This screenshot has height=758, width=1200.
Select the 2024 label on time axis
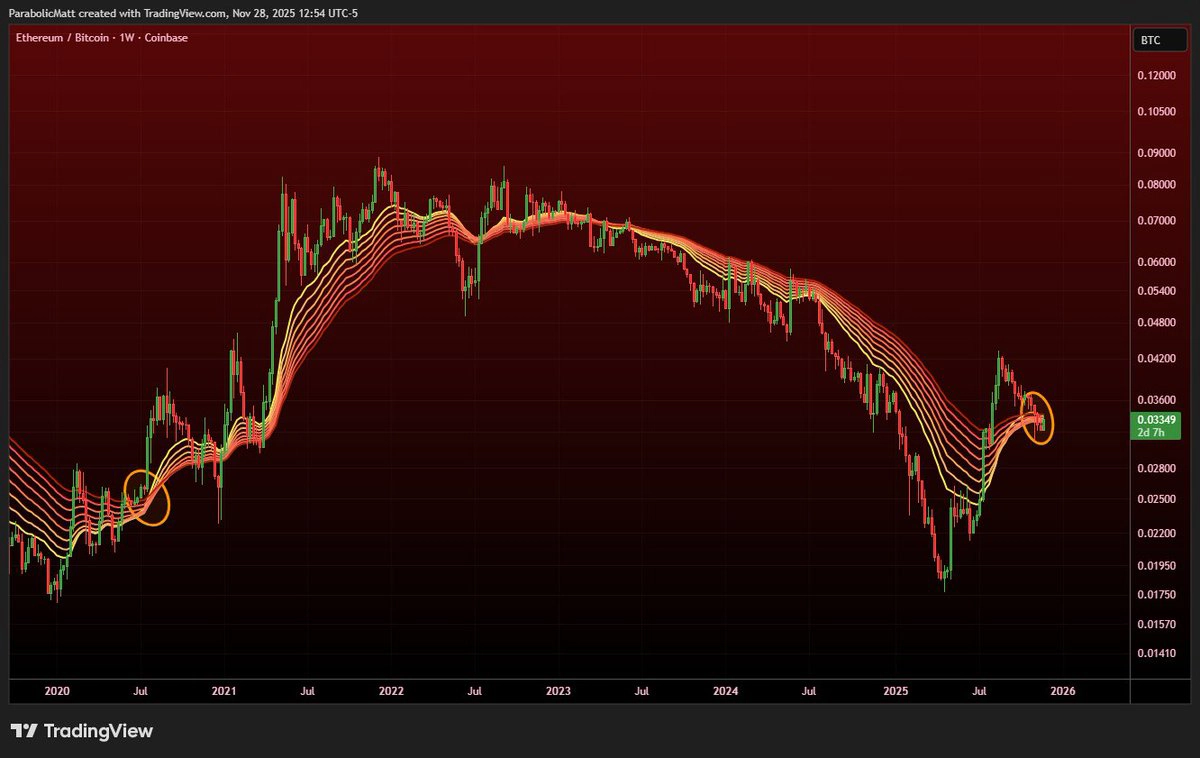[726, 690]
